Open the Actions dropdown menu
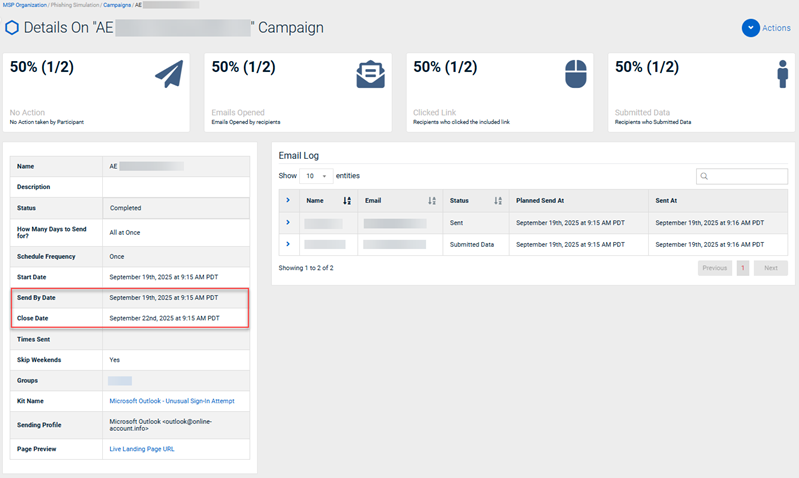Viewport: 799px width, 478px height. (766, 28)
